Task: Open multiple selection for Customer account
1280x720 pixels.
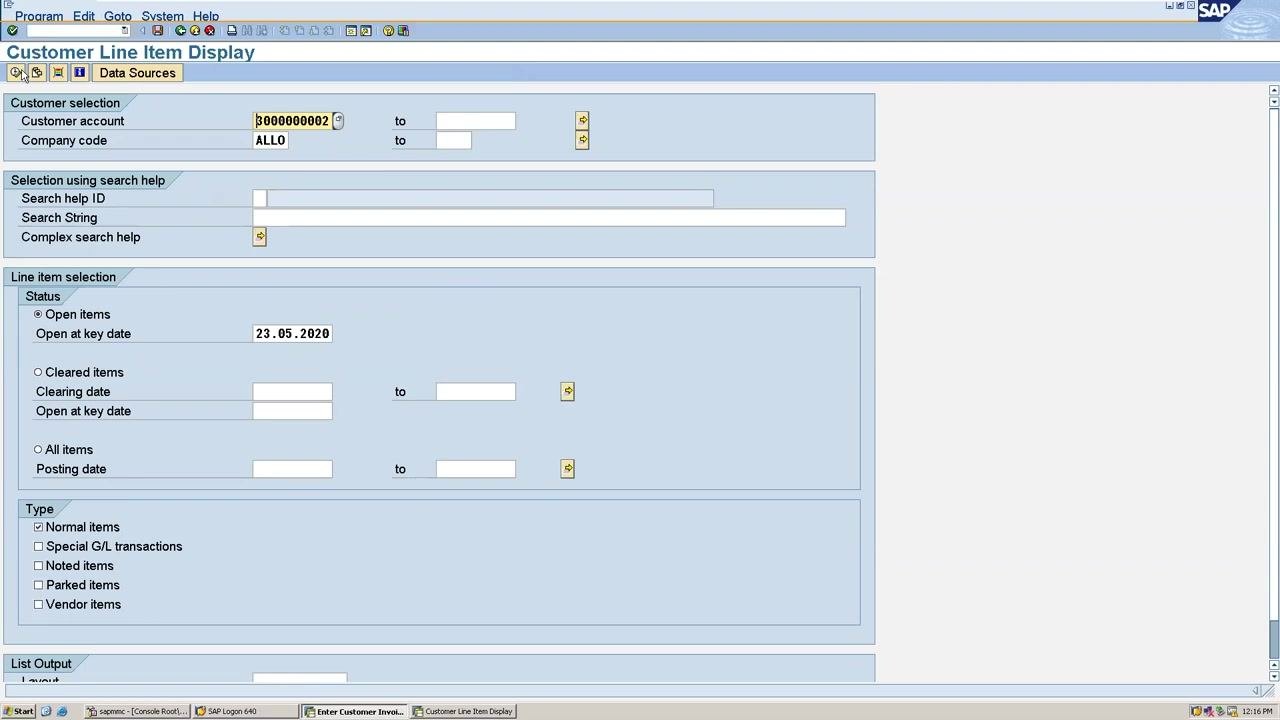Action: tap(582, 121)
